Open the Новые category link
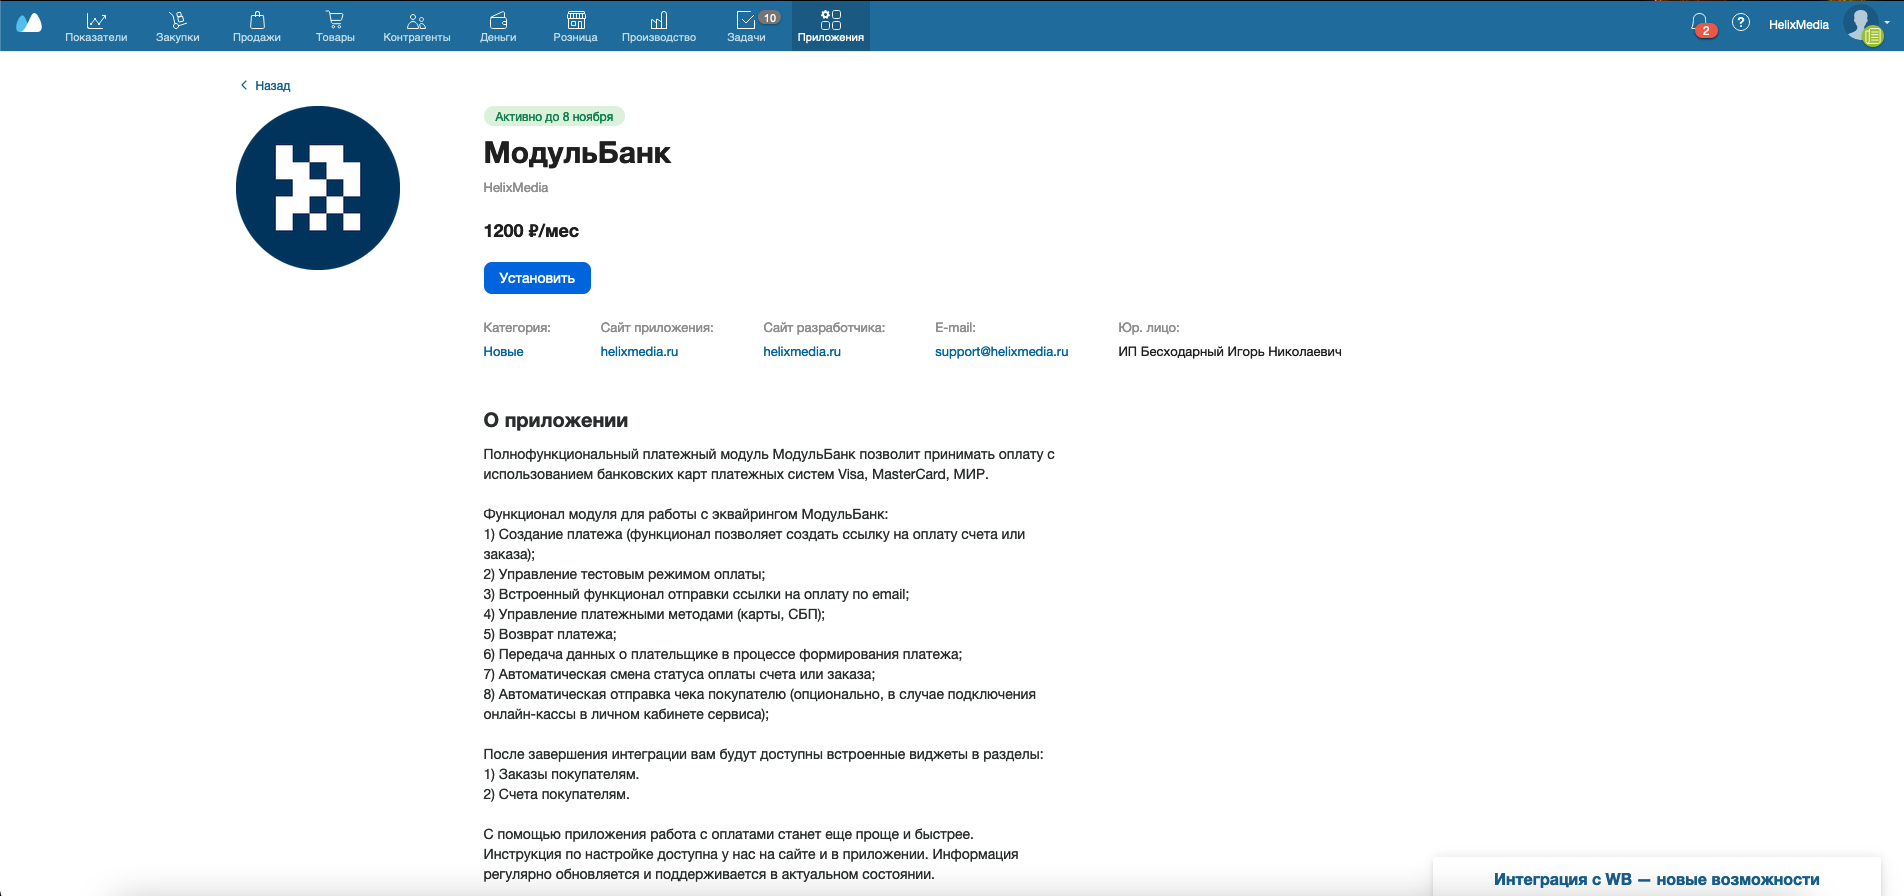The height and width of the screenshot is (896, 1904). [503, 352]
